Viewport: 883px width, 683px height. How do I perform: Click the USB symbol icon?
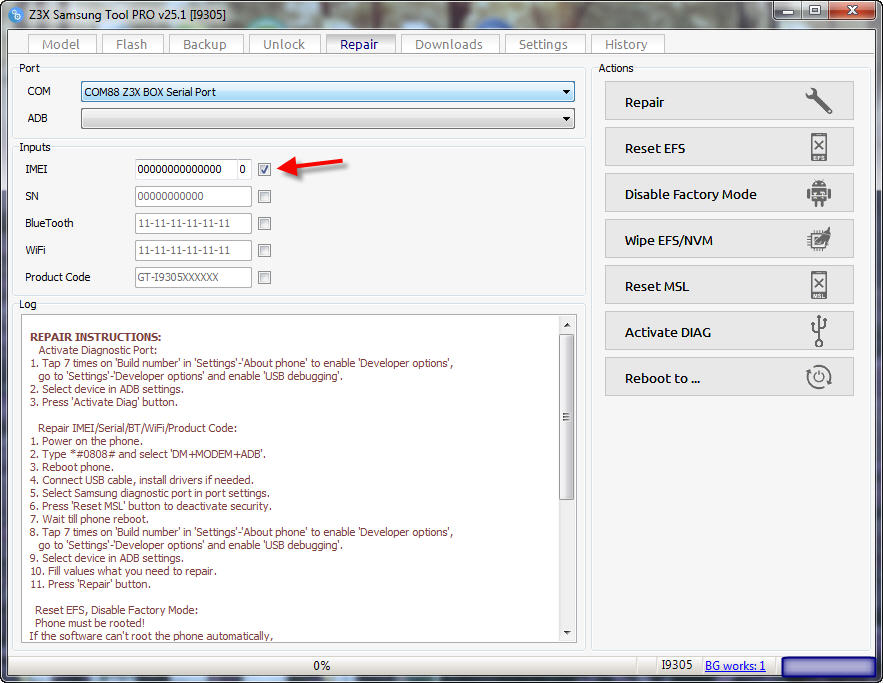click(x=818, y=331)
